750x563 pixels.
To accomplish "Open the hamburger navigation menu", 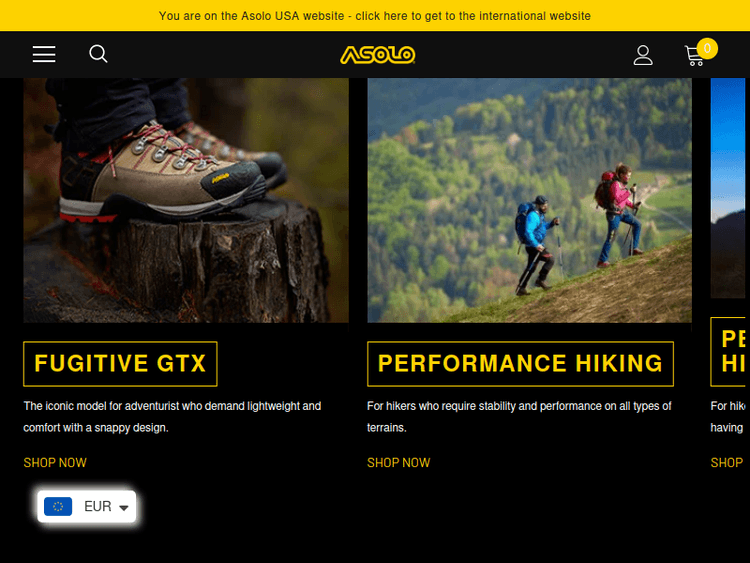I will 44,54.
